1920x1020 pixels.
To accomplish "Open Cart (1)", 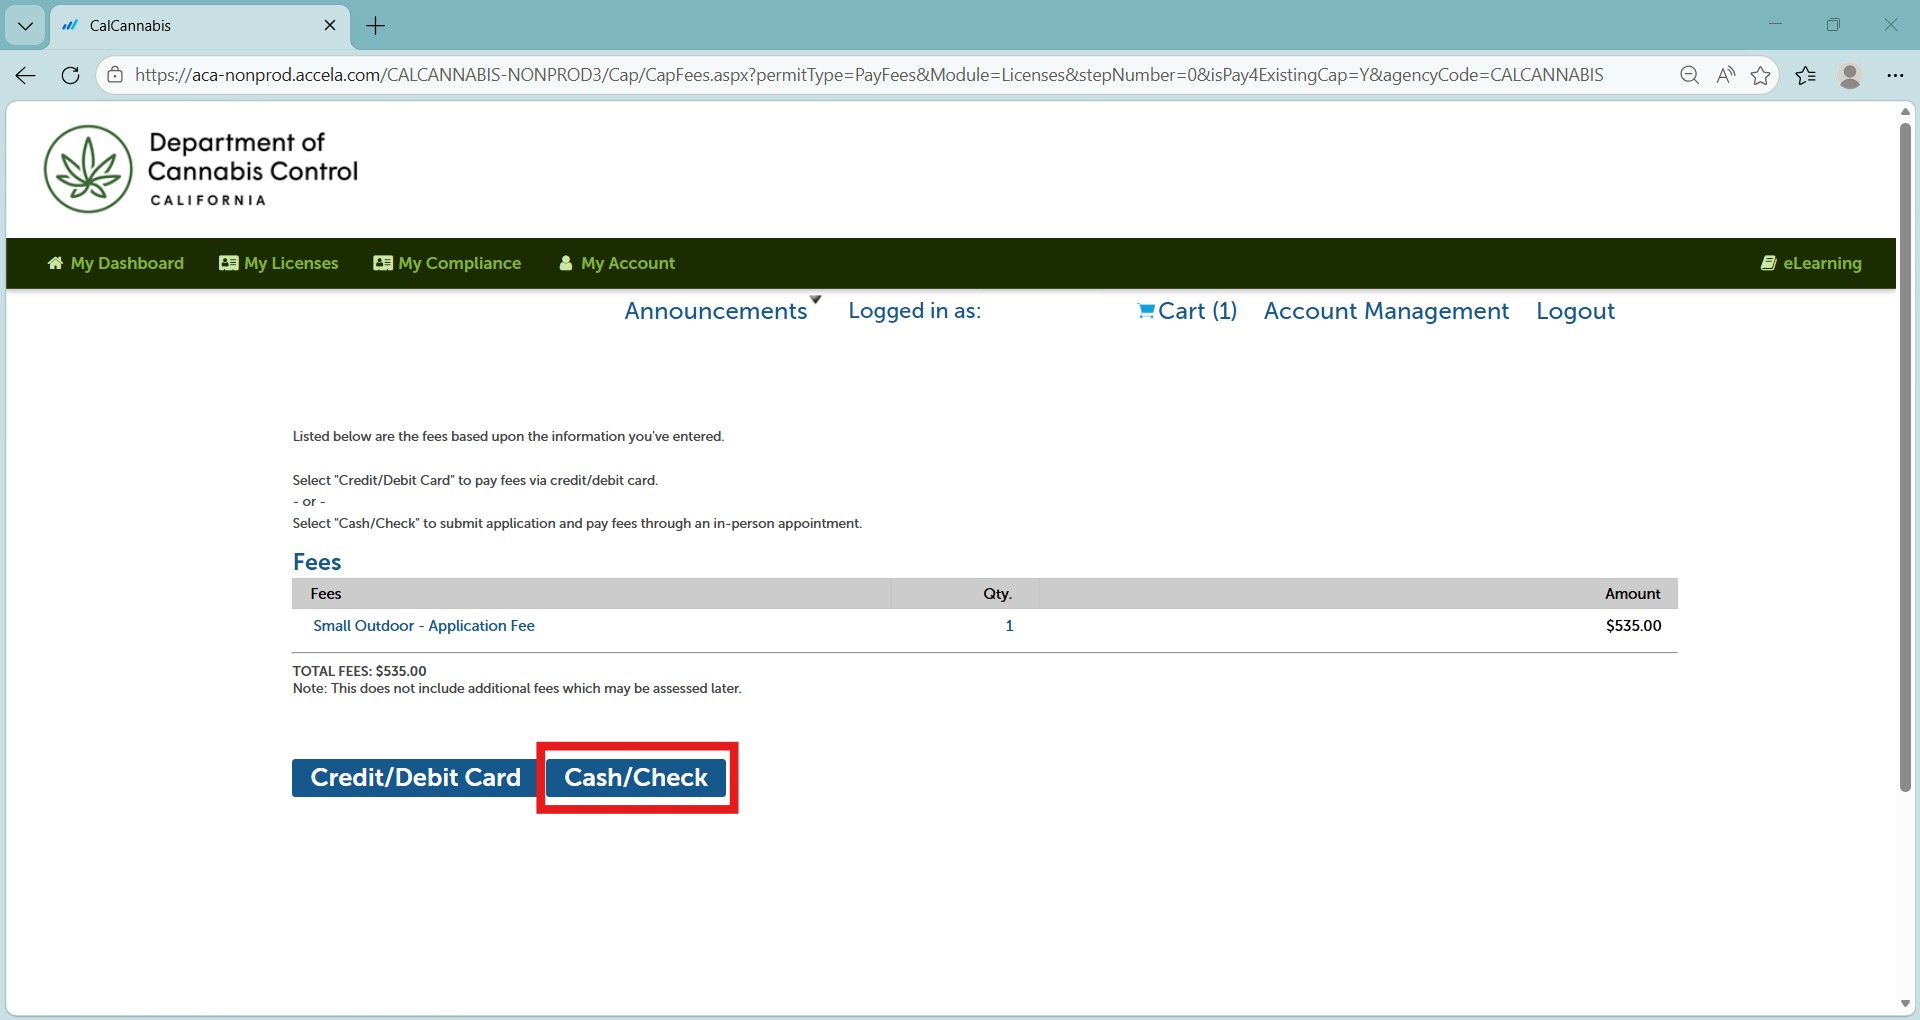I will pos(1187,311).
